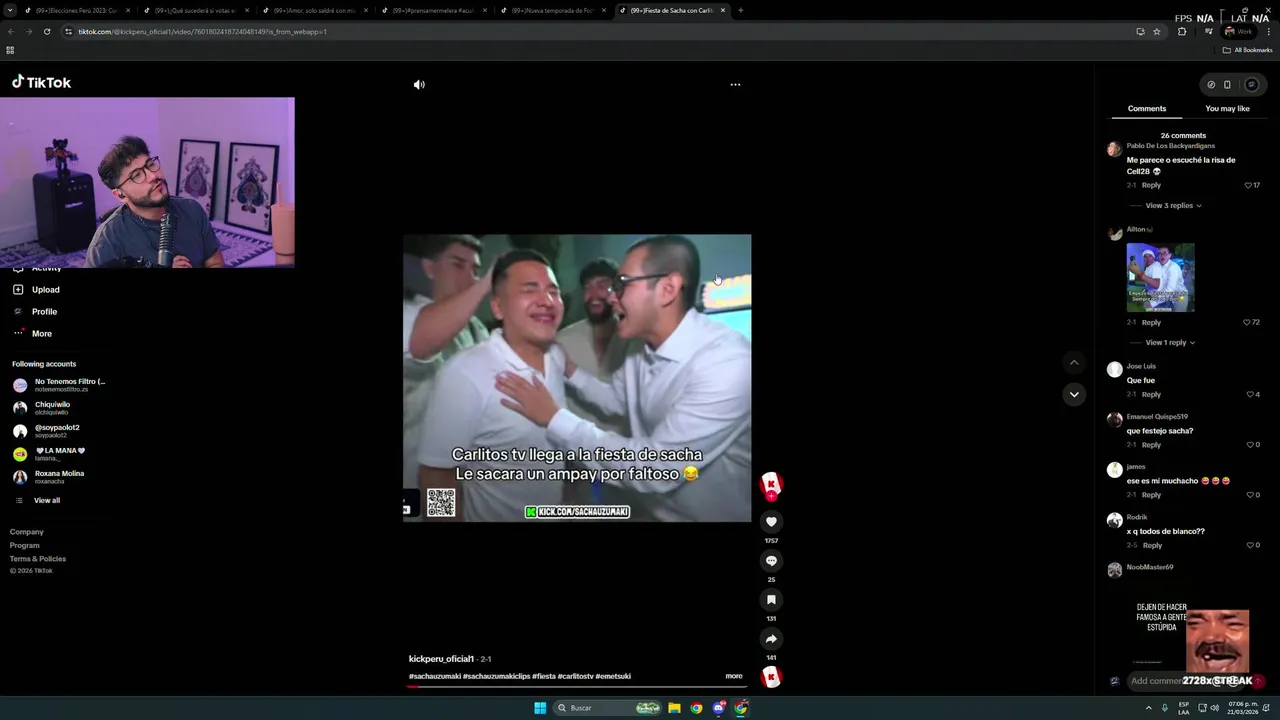Viewport: 1280px width, 720px height.
Task: Reply to Pablo De Los Backyardigans' comment
Action: click(x=1151, y=185)
